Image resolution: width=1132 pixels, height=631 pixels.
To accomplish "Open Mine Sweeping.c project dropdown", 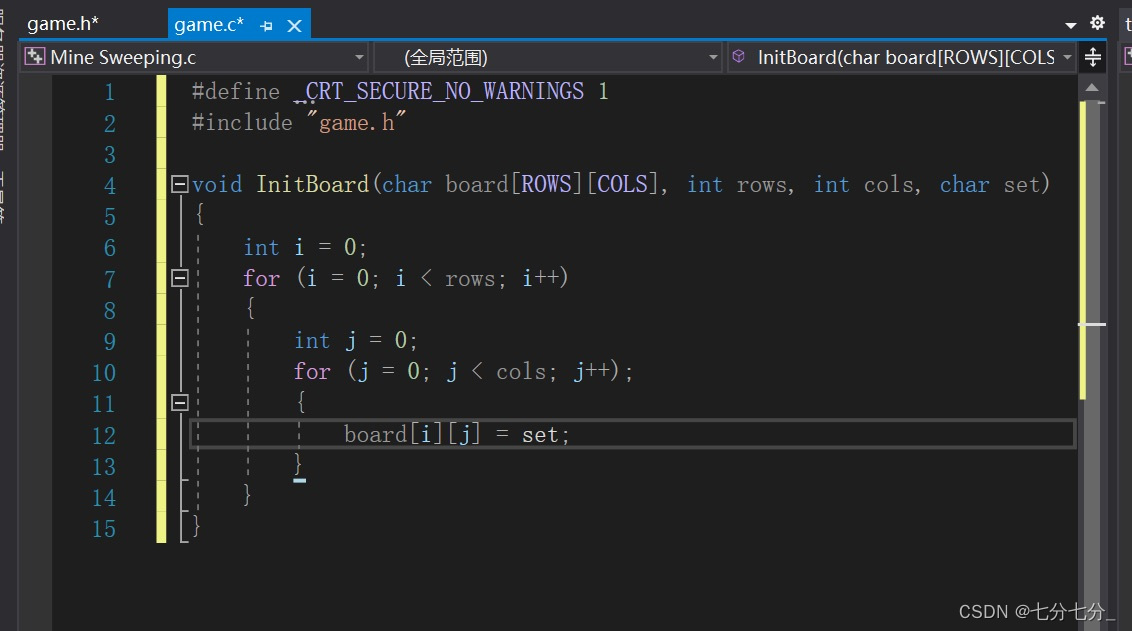I will coord(359,57).
